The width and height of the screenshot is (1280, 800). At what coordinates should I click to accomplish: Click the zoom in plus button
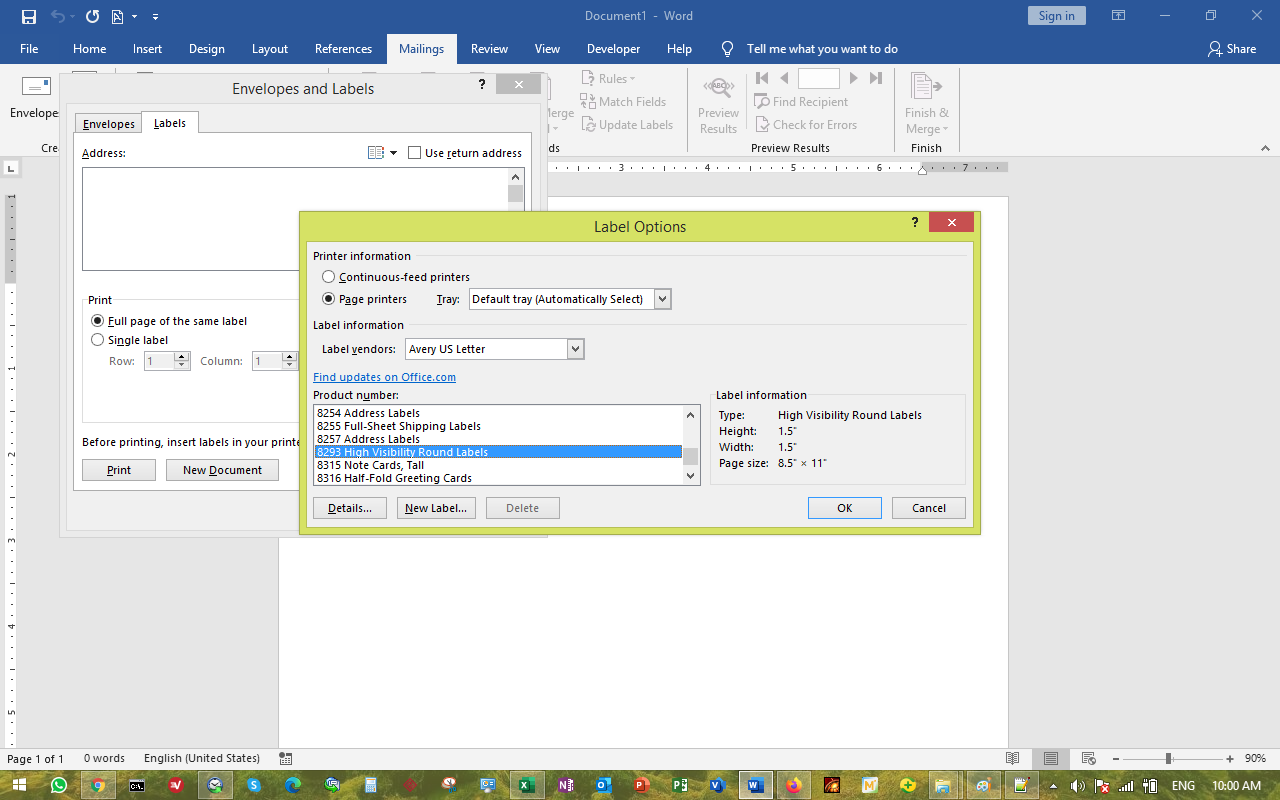[1230, 759]
